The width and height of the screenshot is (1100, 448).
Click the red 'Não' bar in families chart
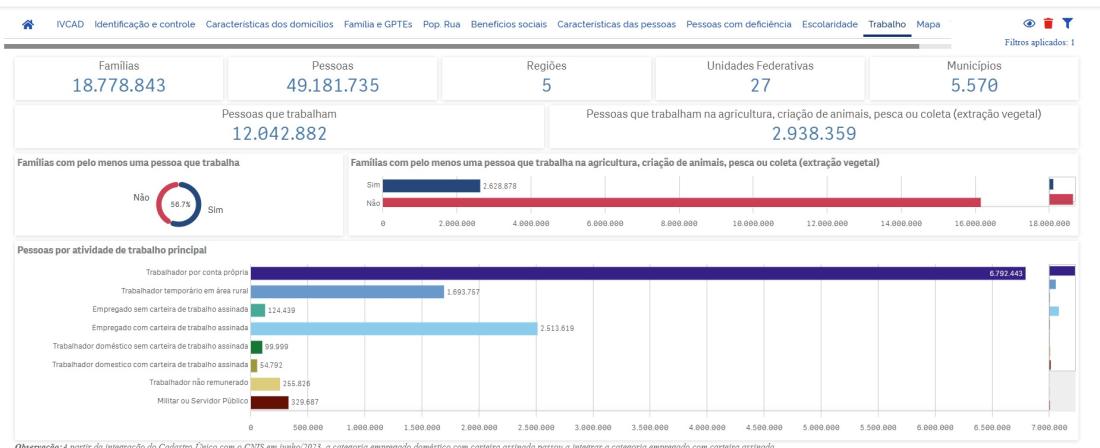click(x=680, y=202)
